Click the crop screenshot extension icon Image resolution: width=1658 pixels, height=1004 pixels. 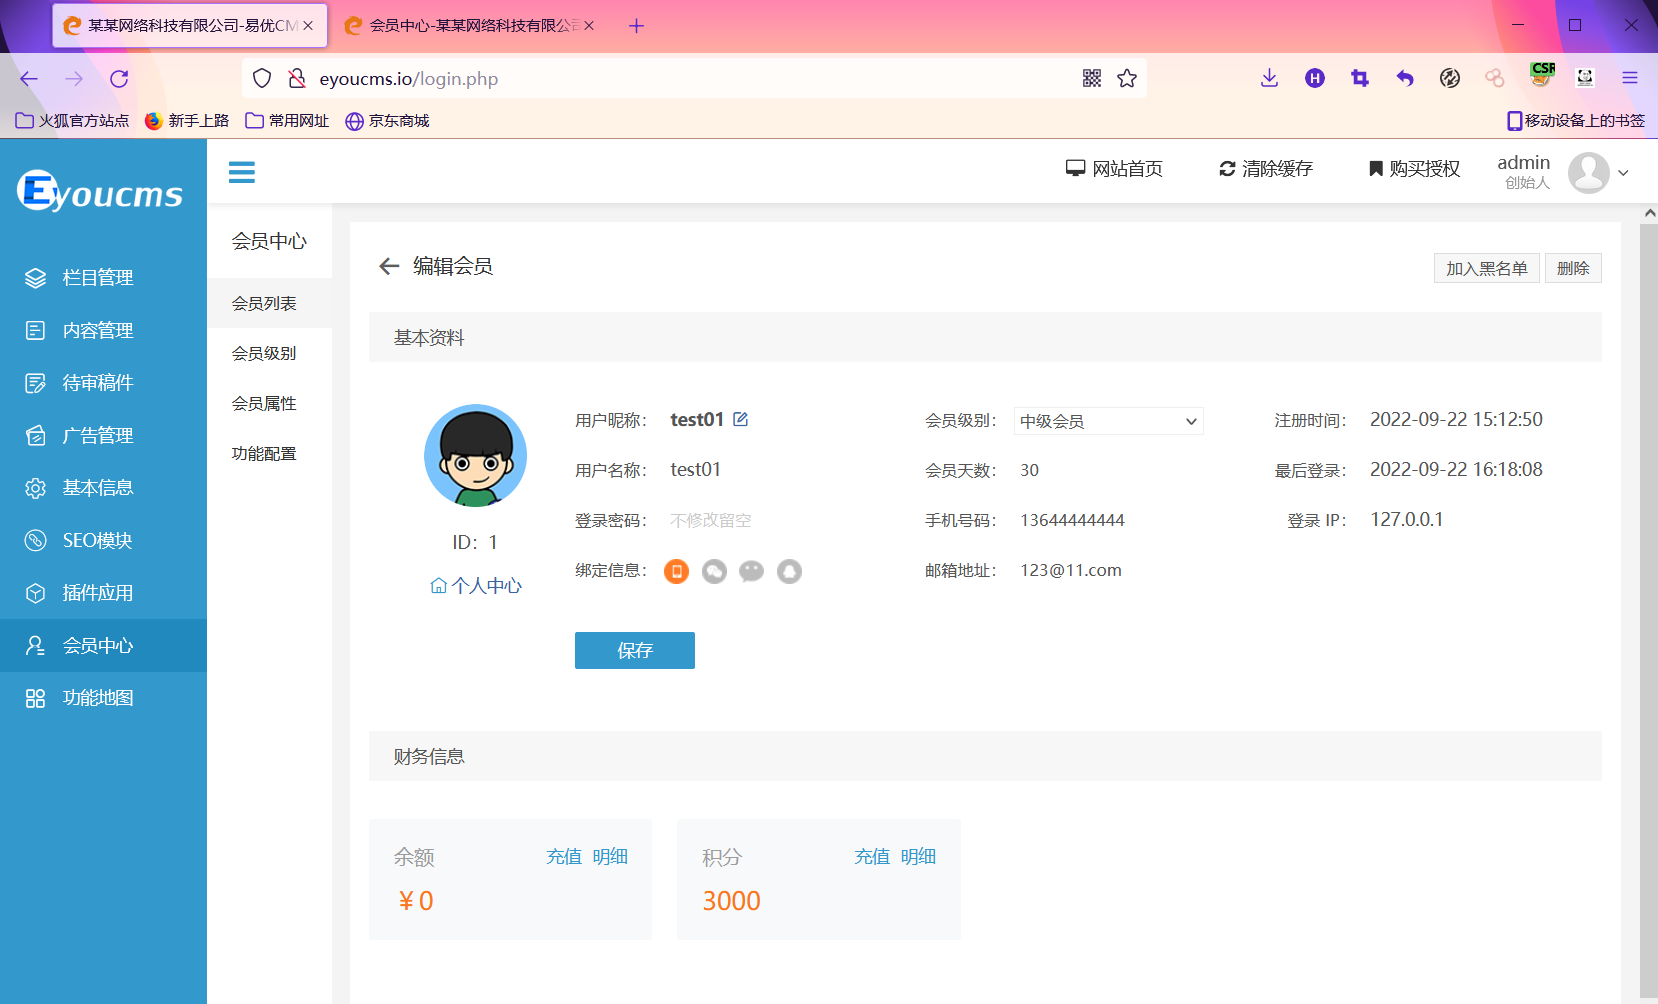point(1360,78)
